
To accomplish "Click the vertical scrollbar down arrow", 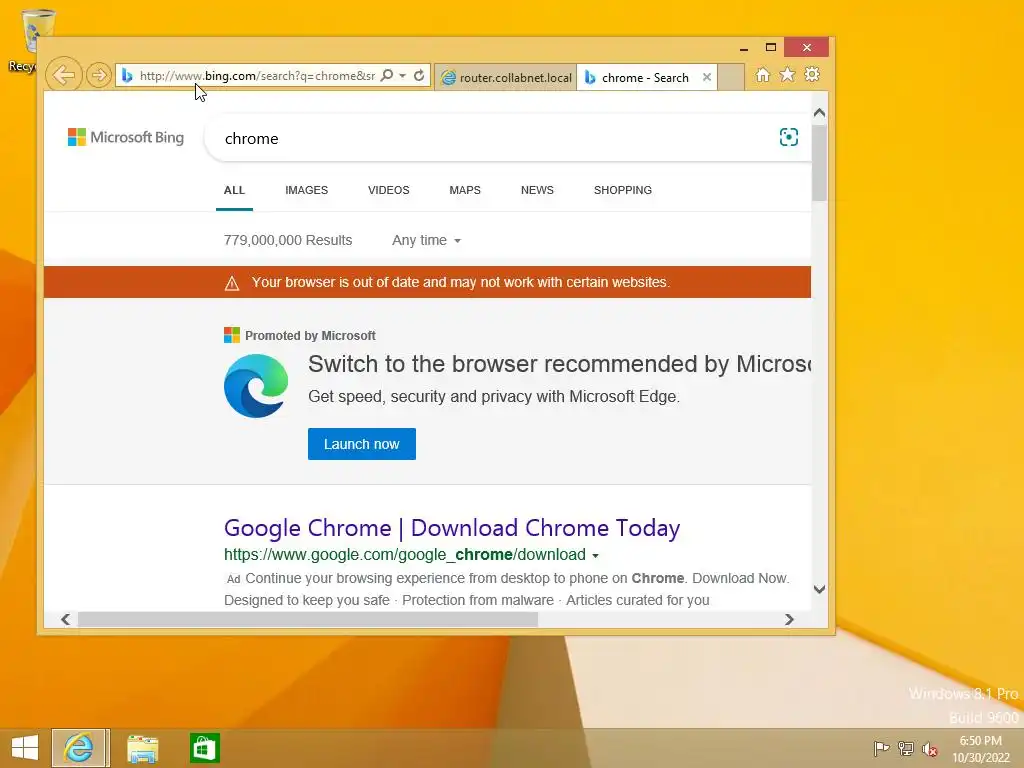I will (x=820, y=589).
